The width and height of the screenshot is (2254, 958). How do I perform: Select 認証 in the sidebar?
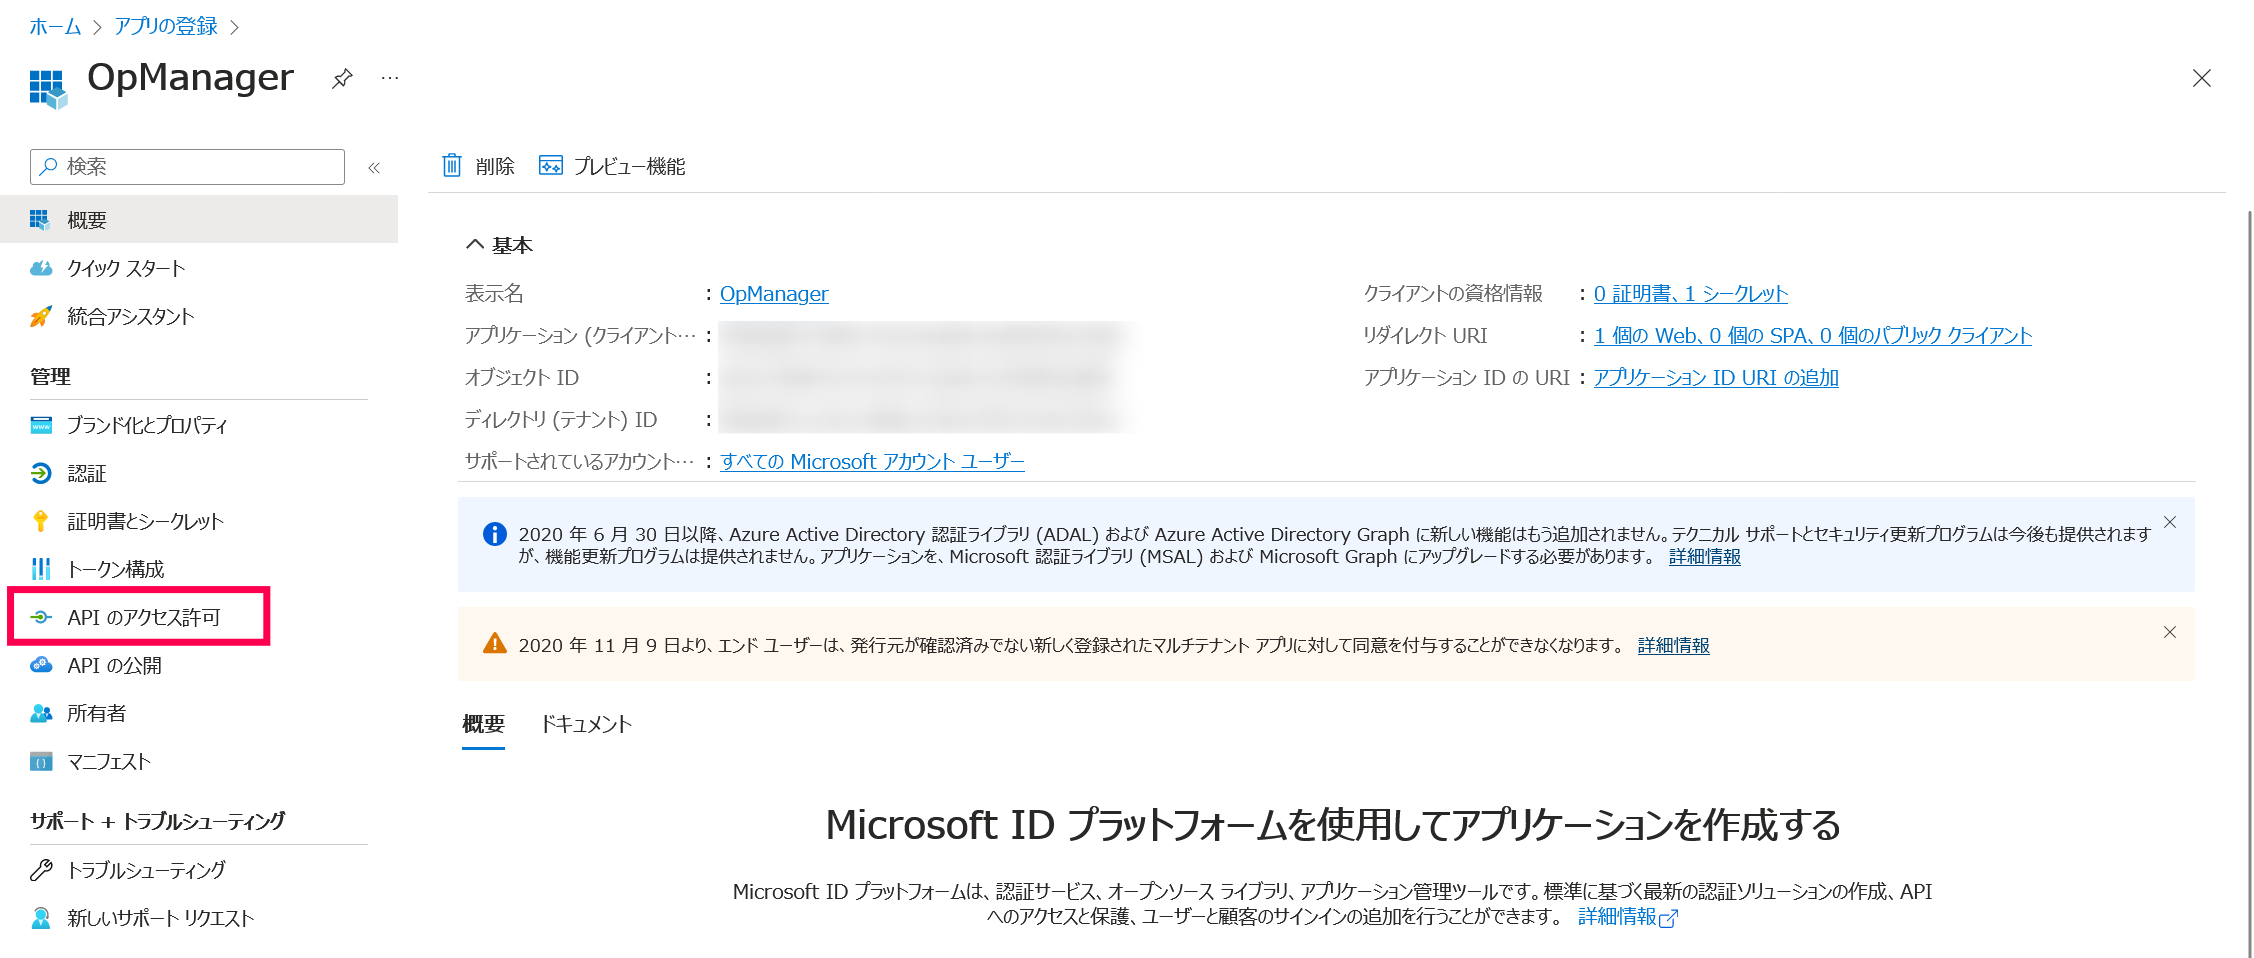89,473
